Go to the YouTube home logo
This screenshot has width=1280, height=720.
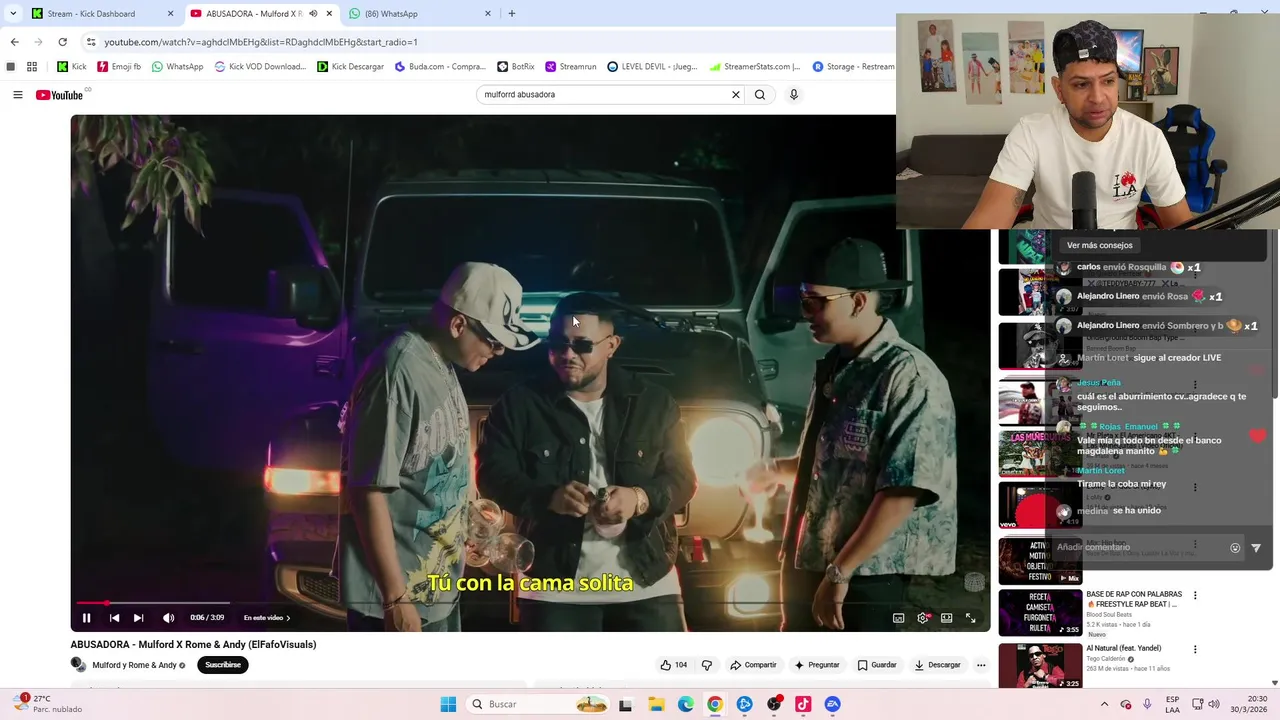tap(59, 95)
